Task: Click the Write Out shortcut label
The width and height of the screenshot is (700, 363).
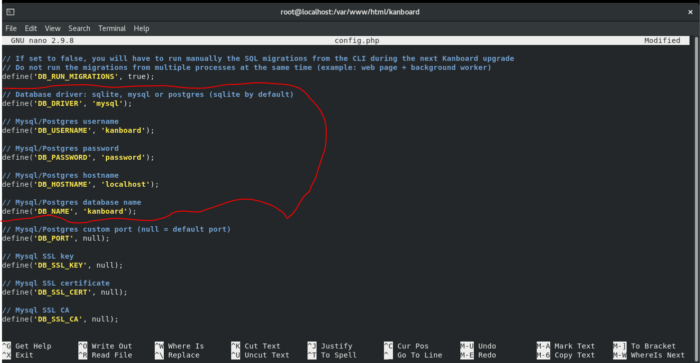Action: pyautogui.click(x=112, y=346)
